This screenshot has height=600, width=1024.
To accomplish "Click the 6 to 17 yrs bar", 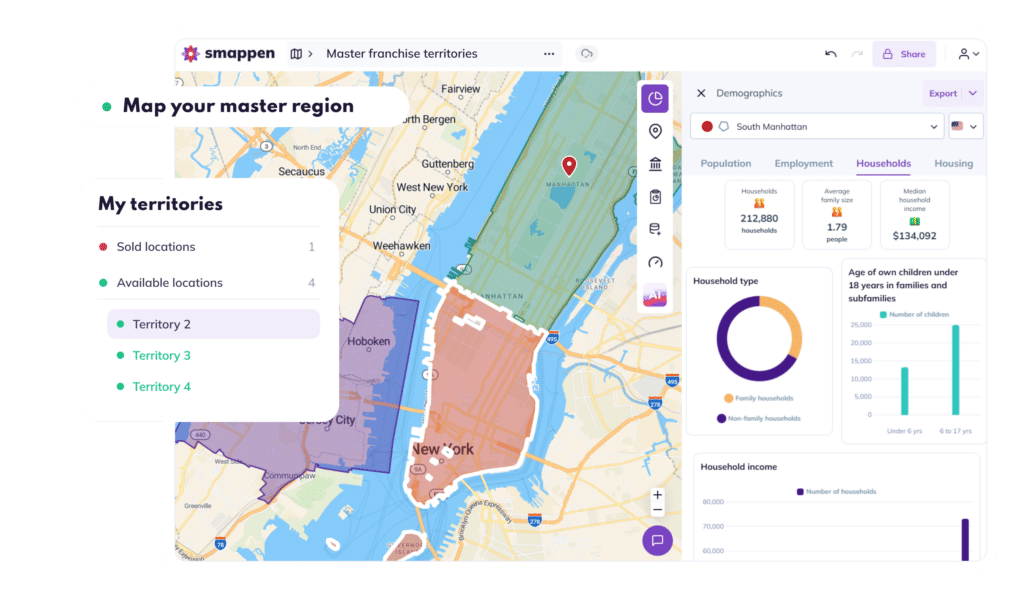I will (955, 370).
